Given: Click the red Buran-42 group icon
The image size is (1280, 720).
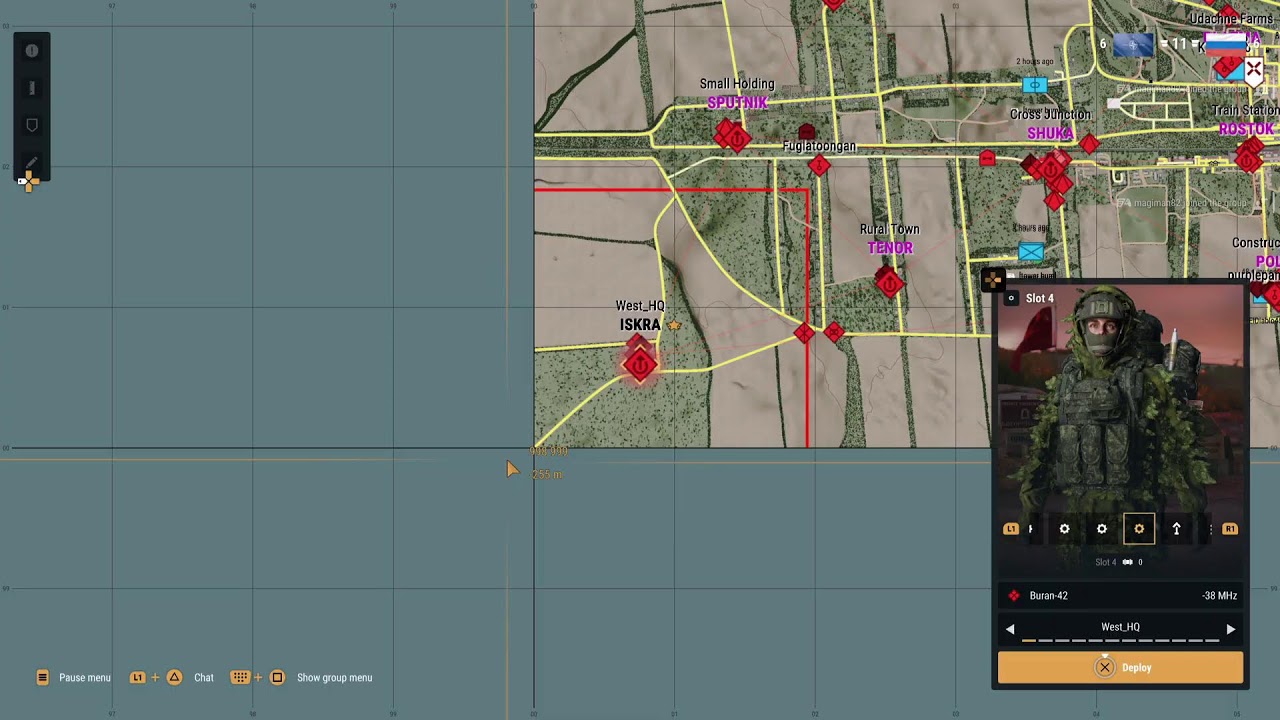Looking at the screenshot, I should tap(1014, 596).
